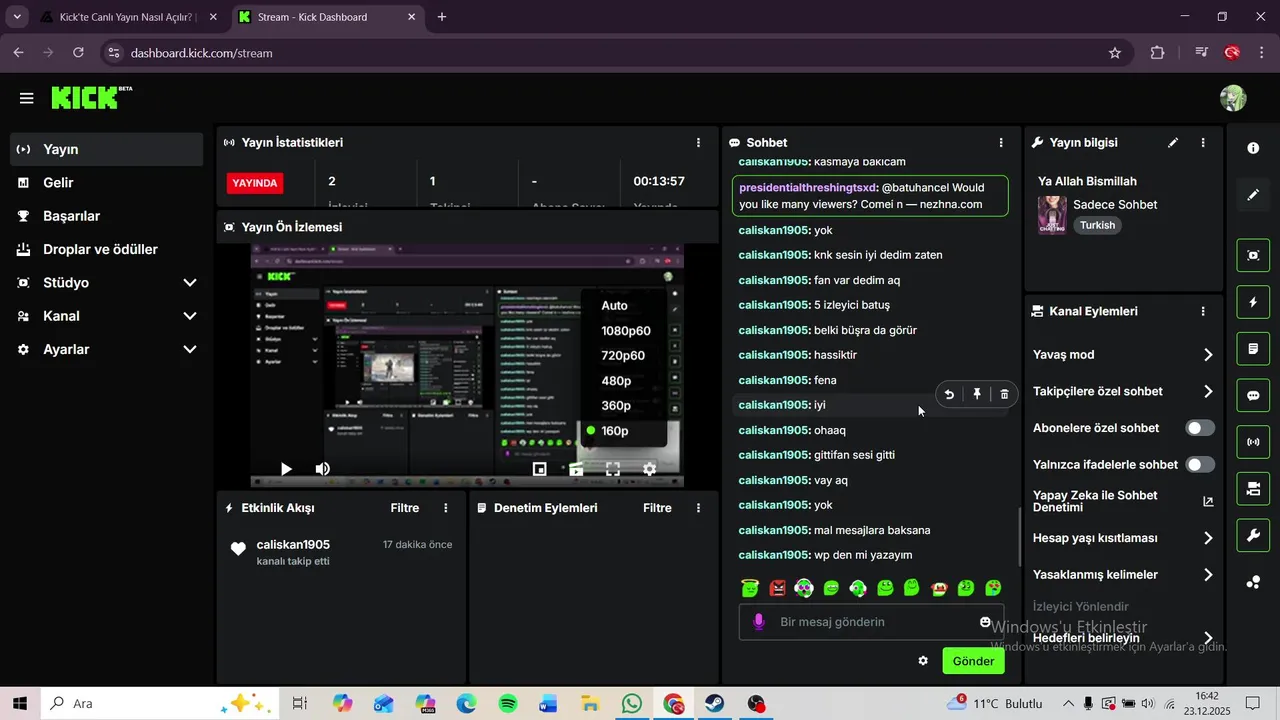Open Yavaş mod settings
Viewport: 1280px width, 720px height.
tap(1123, 355)
